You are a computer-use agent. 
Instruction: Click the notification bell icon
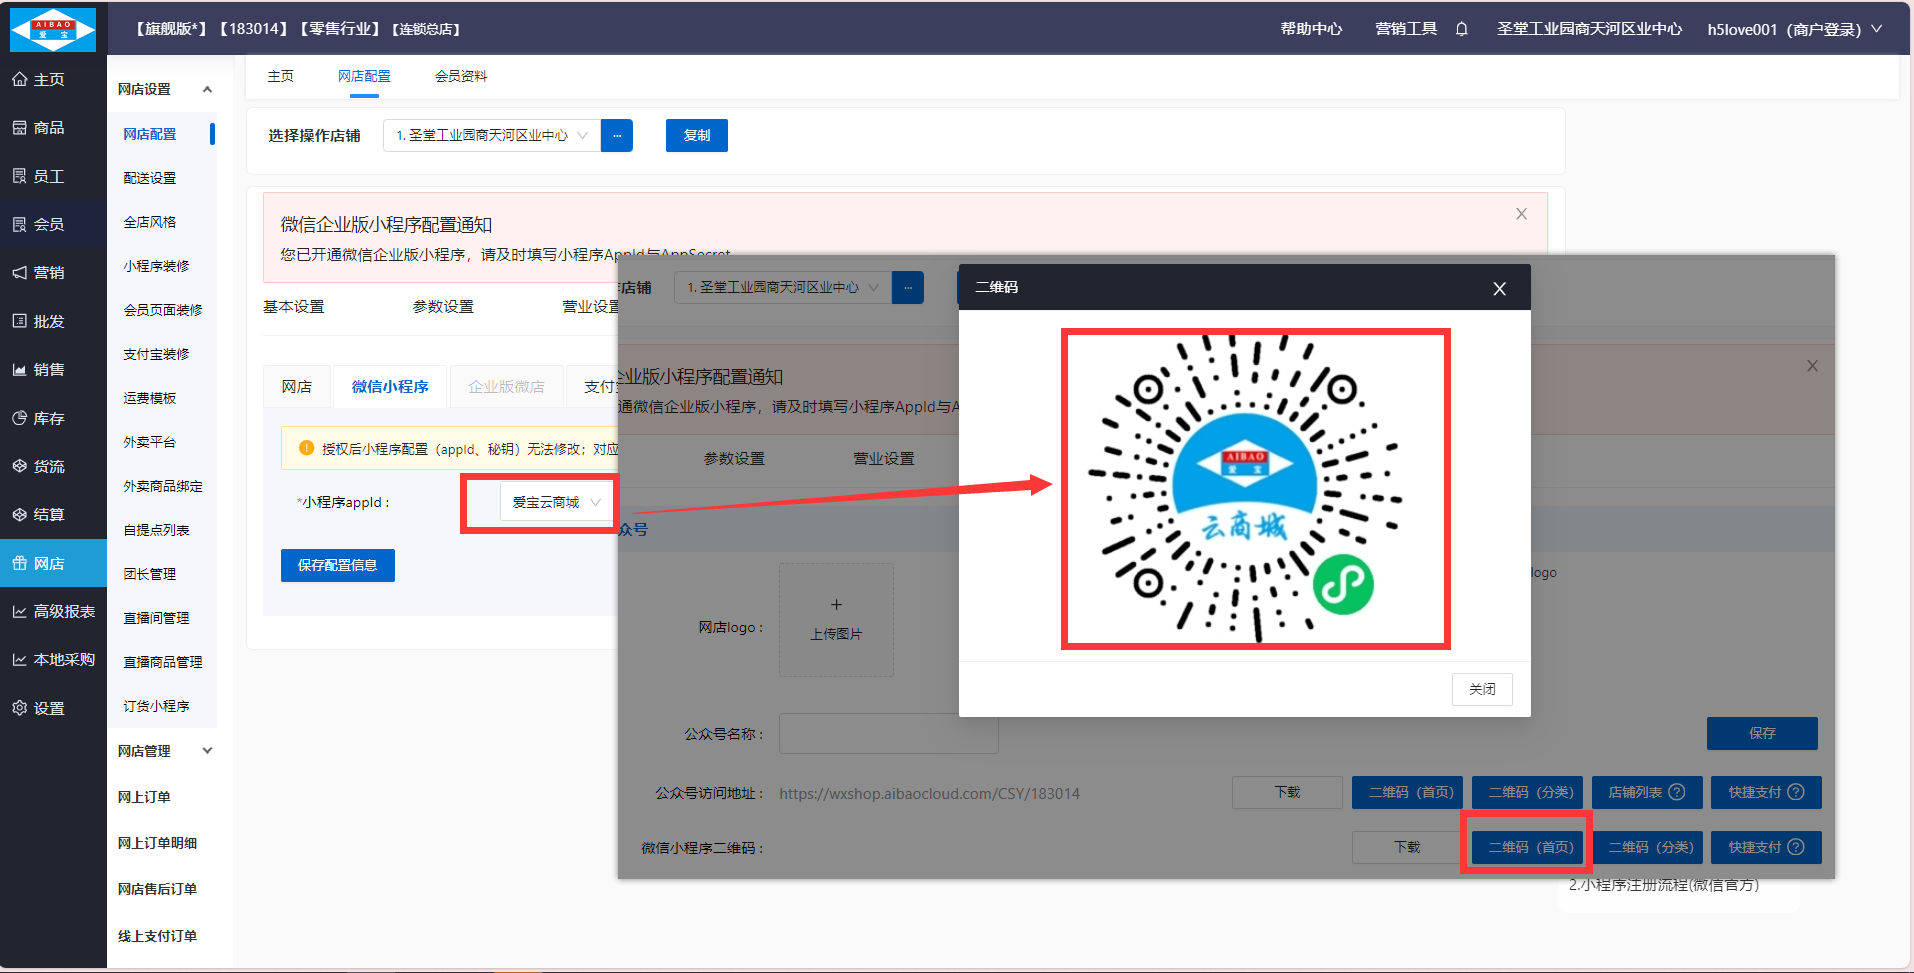pos(1461,29)
